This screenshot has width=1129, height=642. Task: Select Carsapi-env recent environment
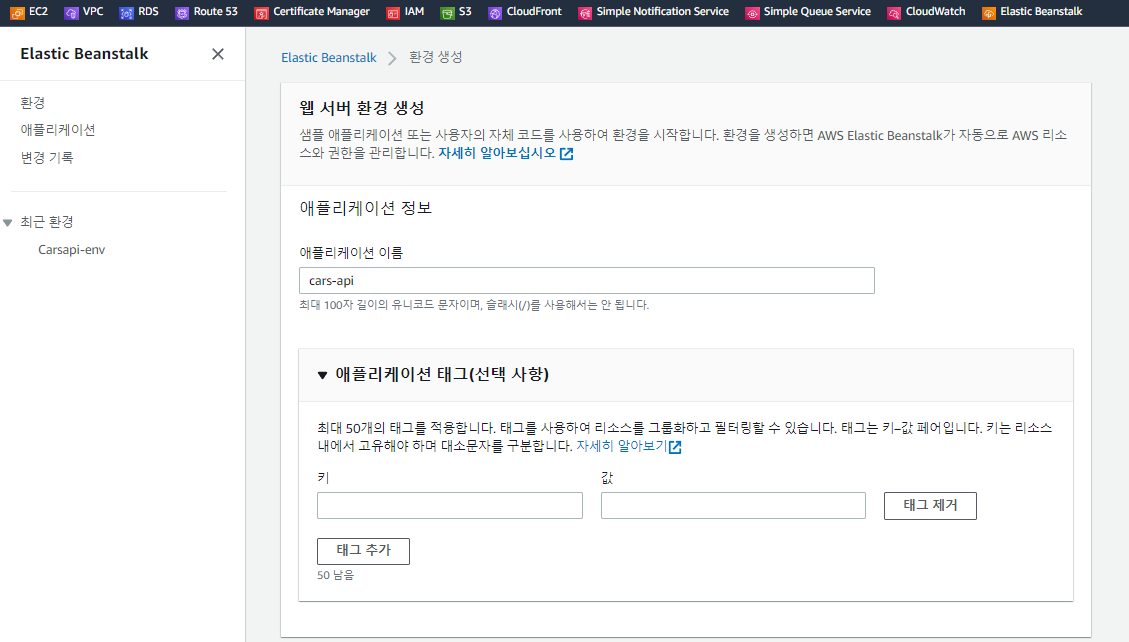[71, 250]
